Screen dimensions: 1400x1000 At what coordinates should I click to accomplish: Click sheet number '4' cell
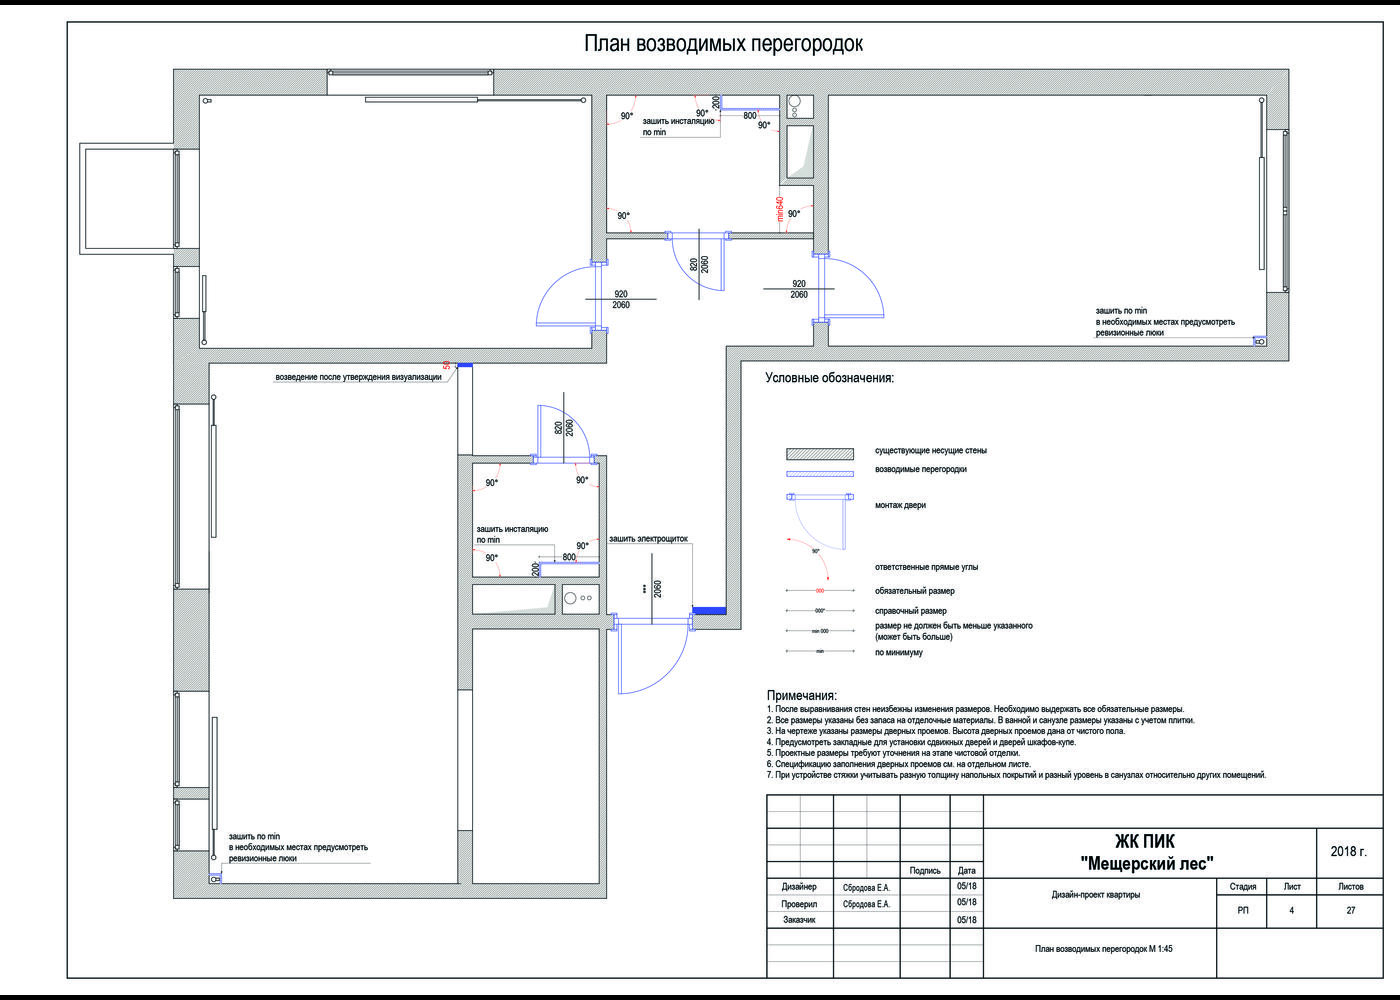coord(1291,910)
